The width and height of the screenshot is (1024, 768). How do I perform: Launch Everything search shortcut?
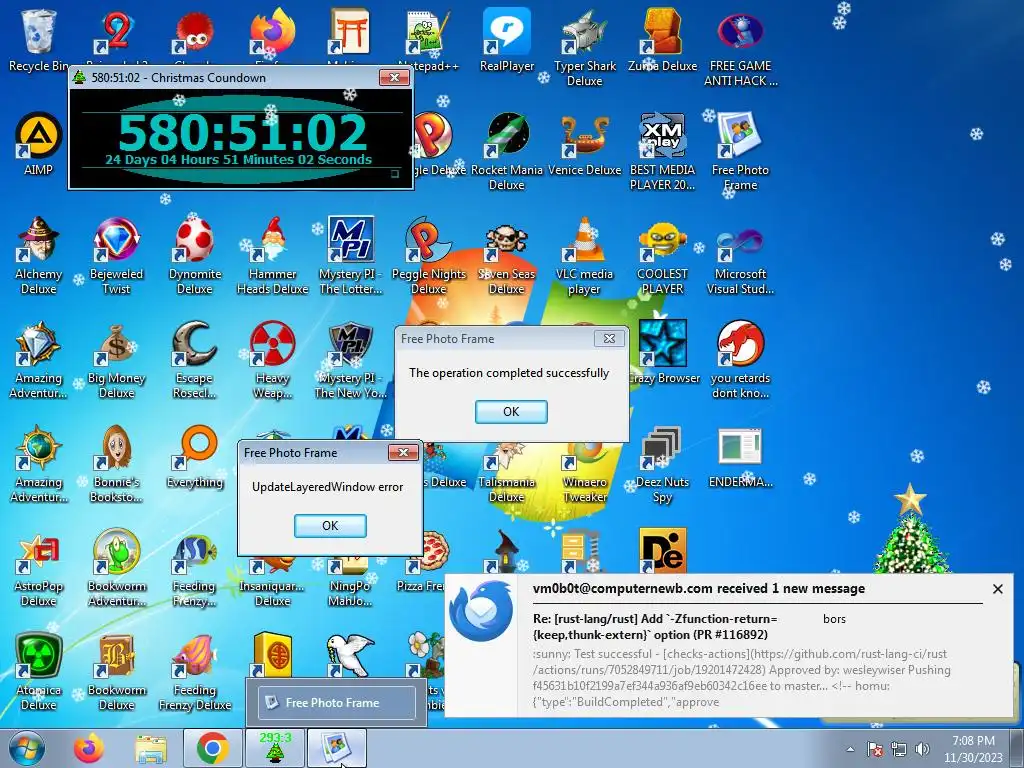(x=195, y=456)
